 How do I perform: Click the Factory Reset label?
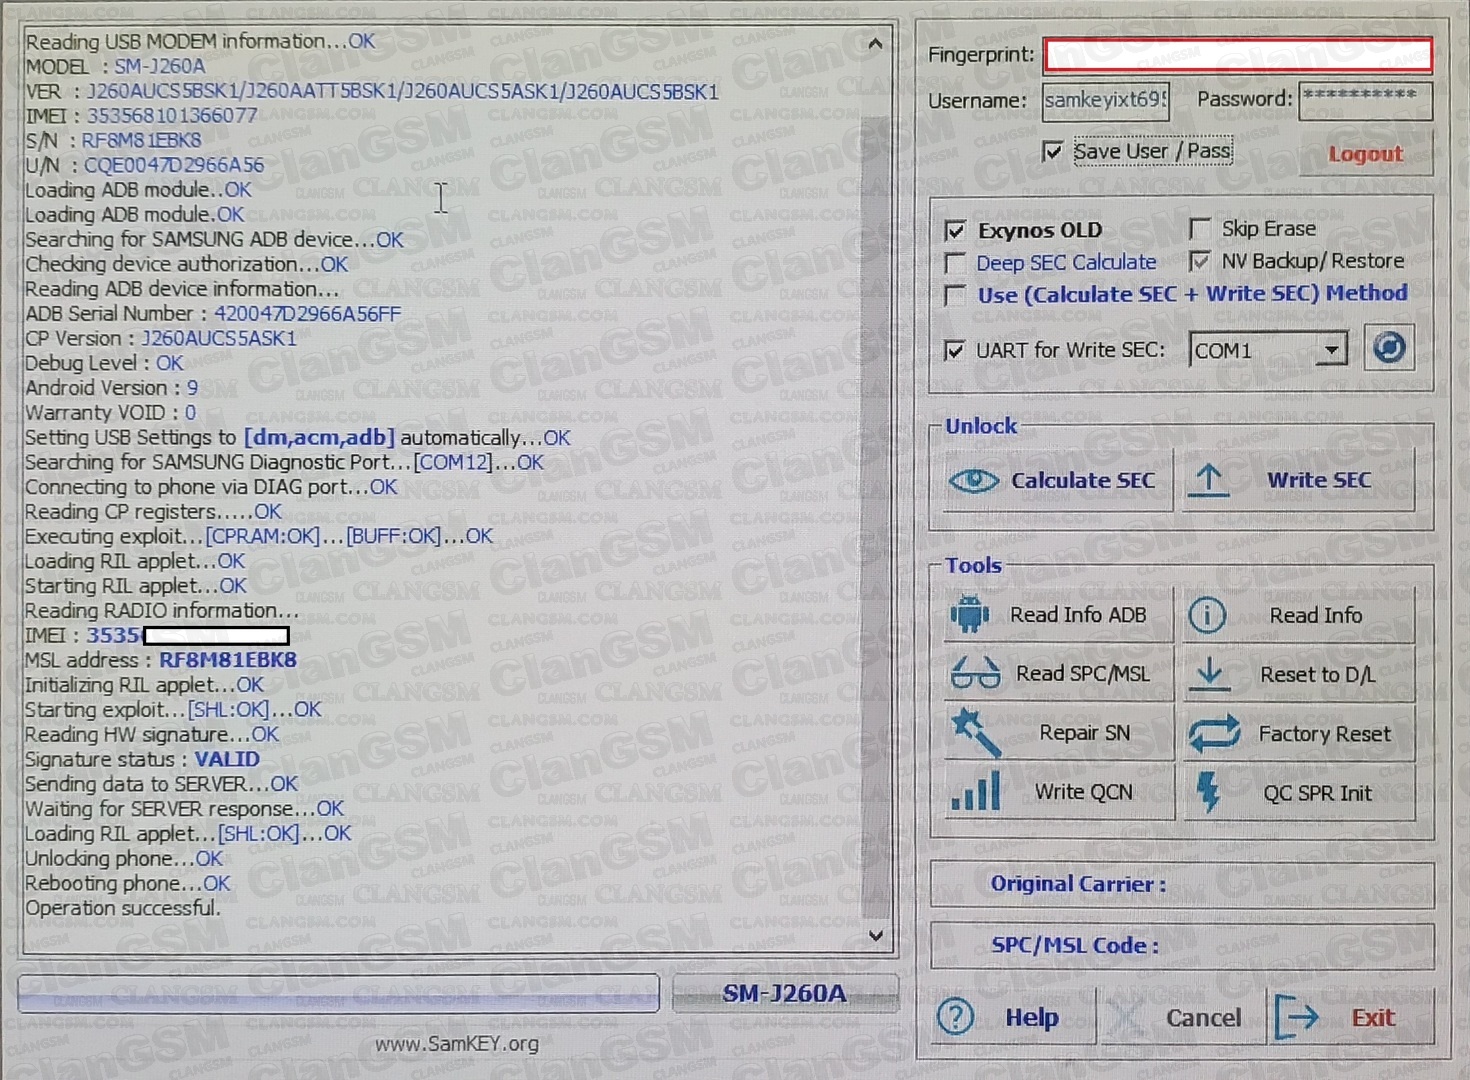[x=1324, y=734]
